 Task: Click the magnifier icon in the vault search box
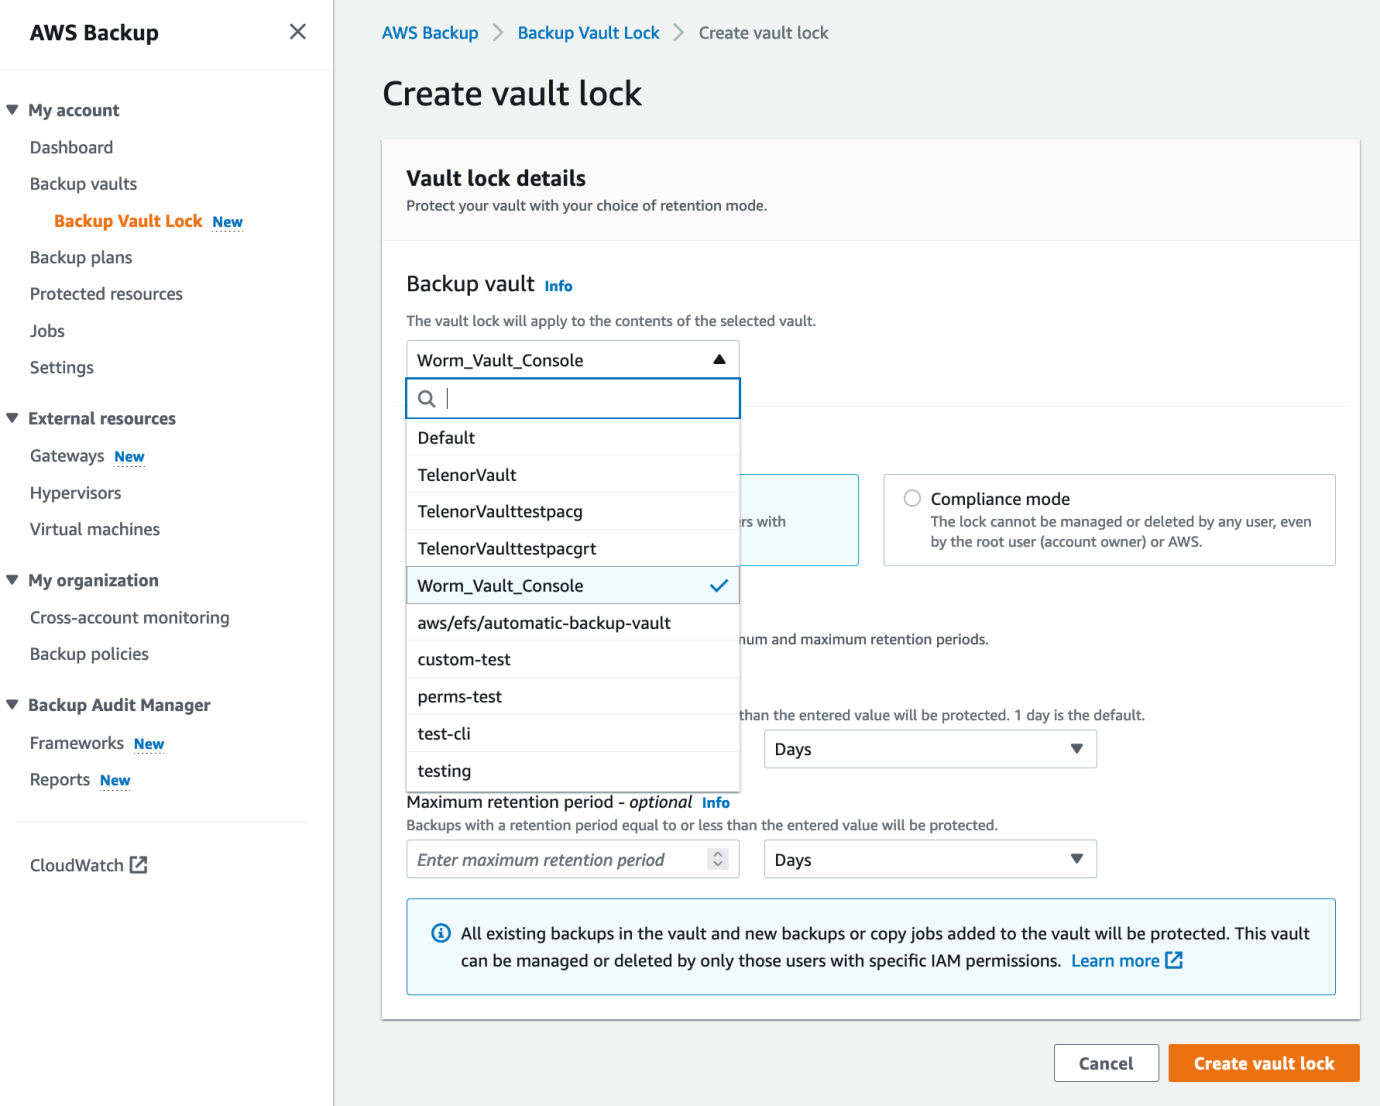(x=426, y=398)
